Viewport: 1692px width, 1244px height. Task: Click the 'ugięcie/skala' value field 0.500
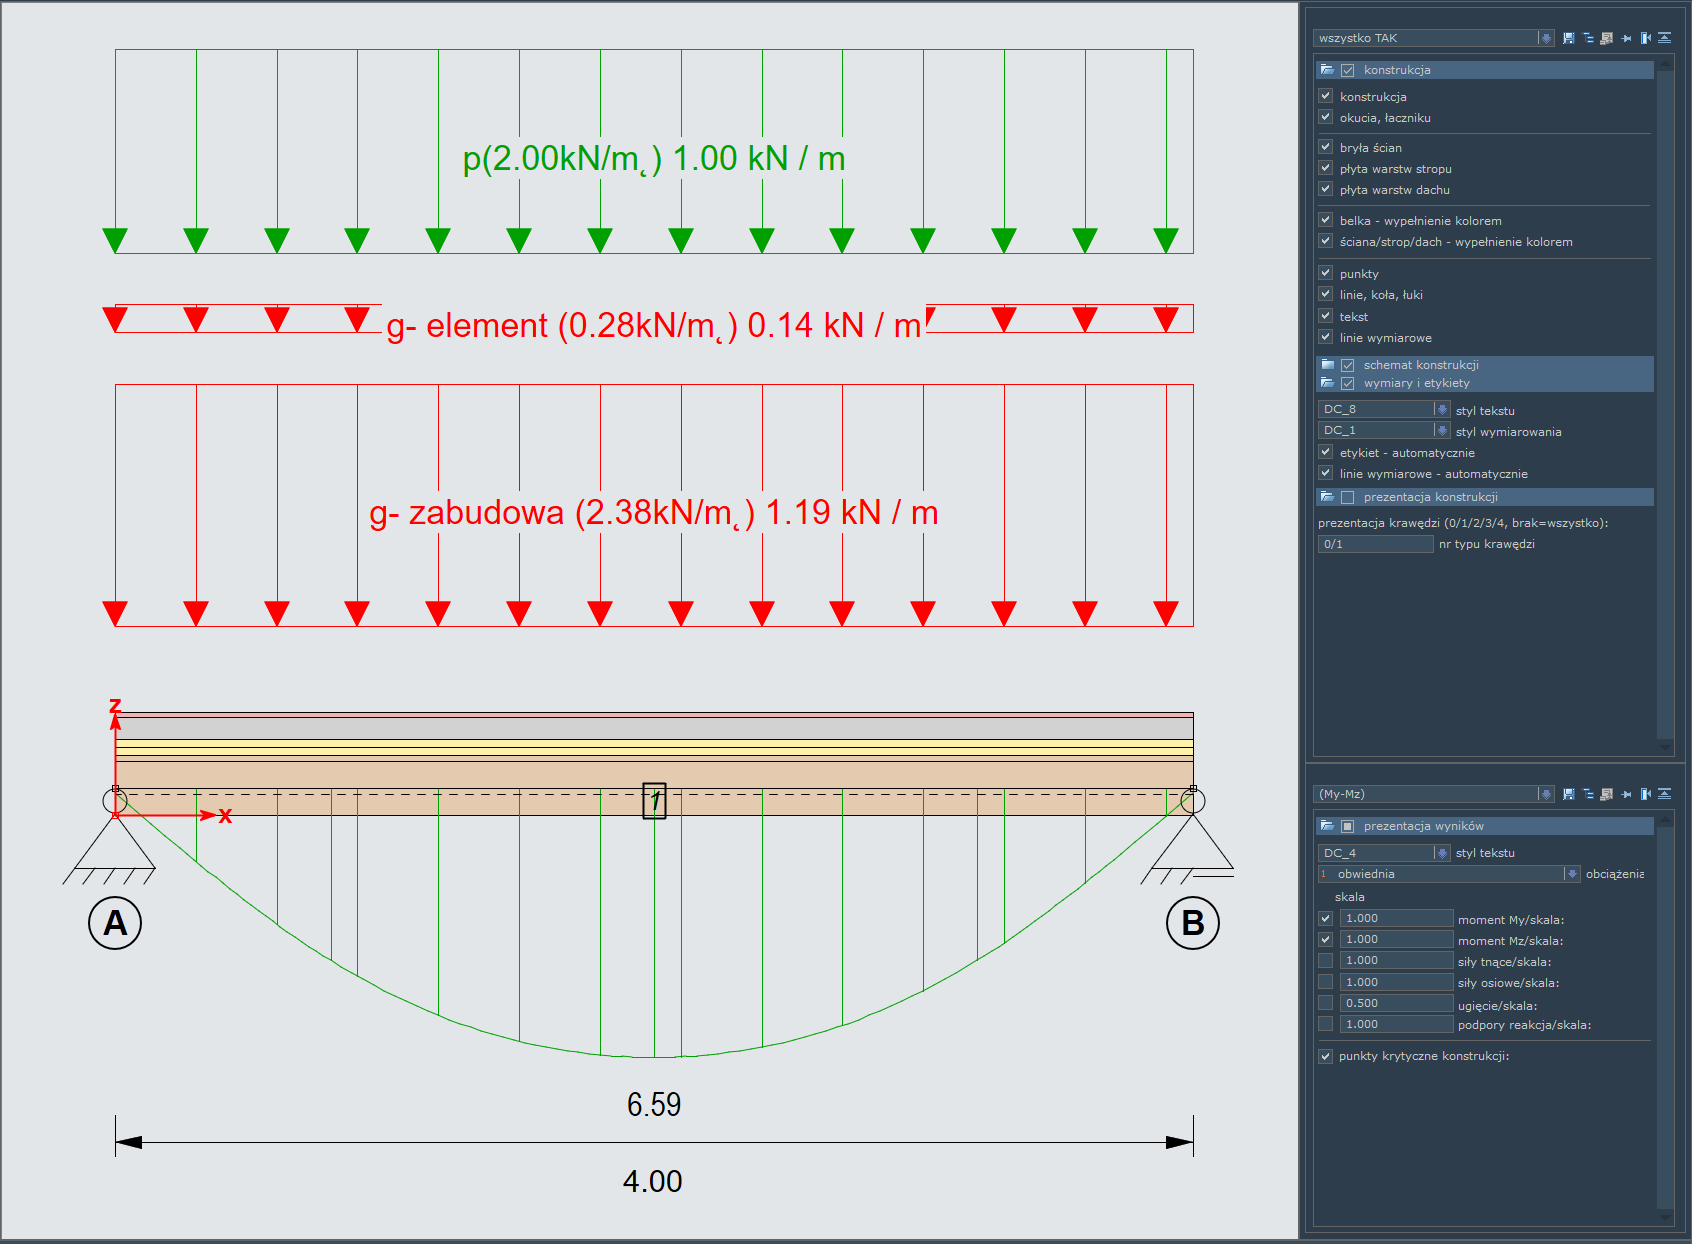[1396, 1003]
